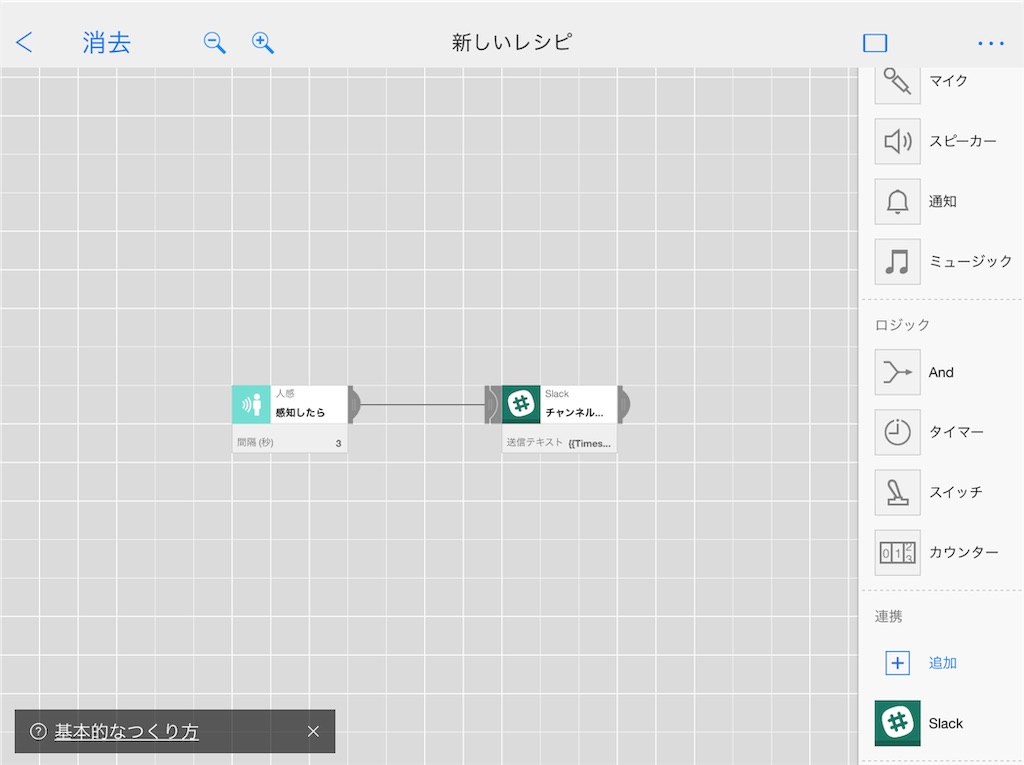Zoom in with the plus magnifier
Viewport: 1024px width, 765px height.
click(x=262, y=43)
